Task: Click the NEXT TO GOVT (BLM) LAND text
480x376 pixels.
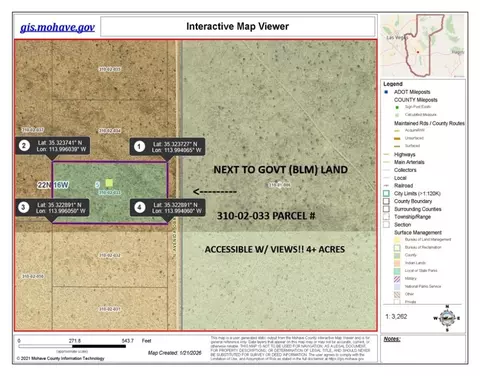Action: [280, 170]
